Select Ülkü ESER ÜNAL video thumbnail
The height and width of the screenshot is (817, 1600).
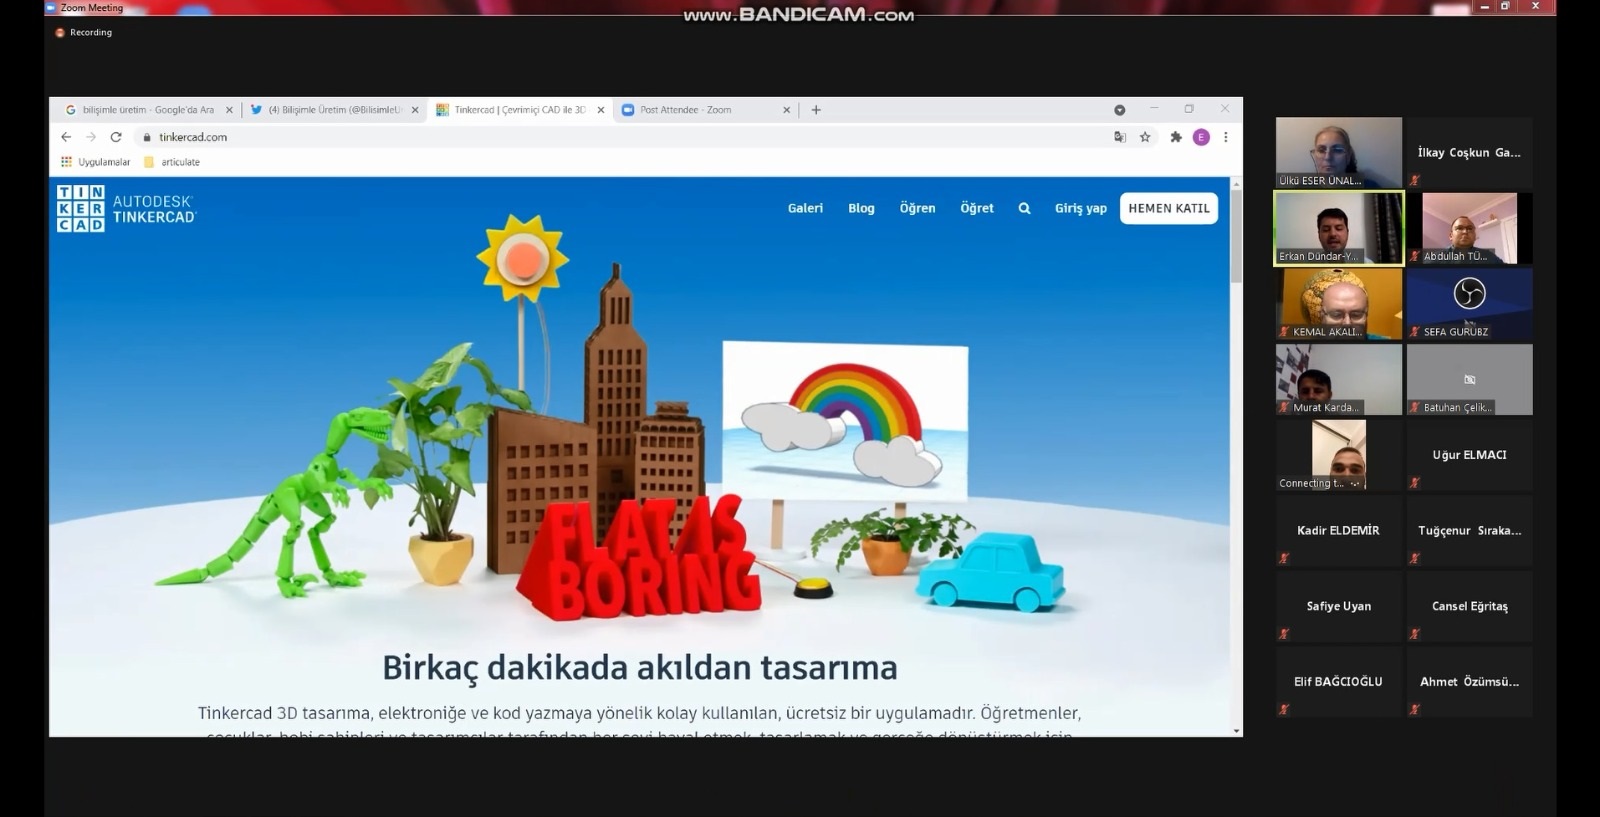click(1338, 153)
